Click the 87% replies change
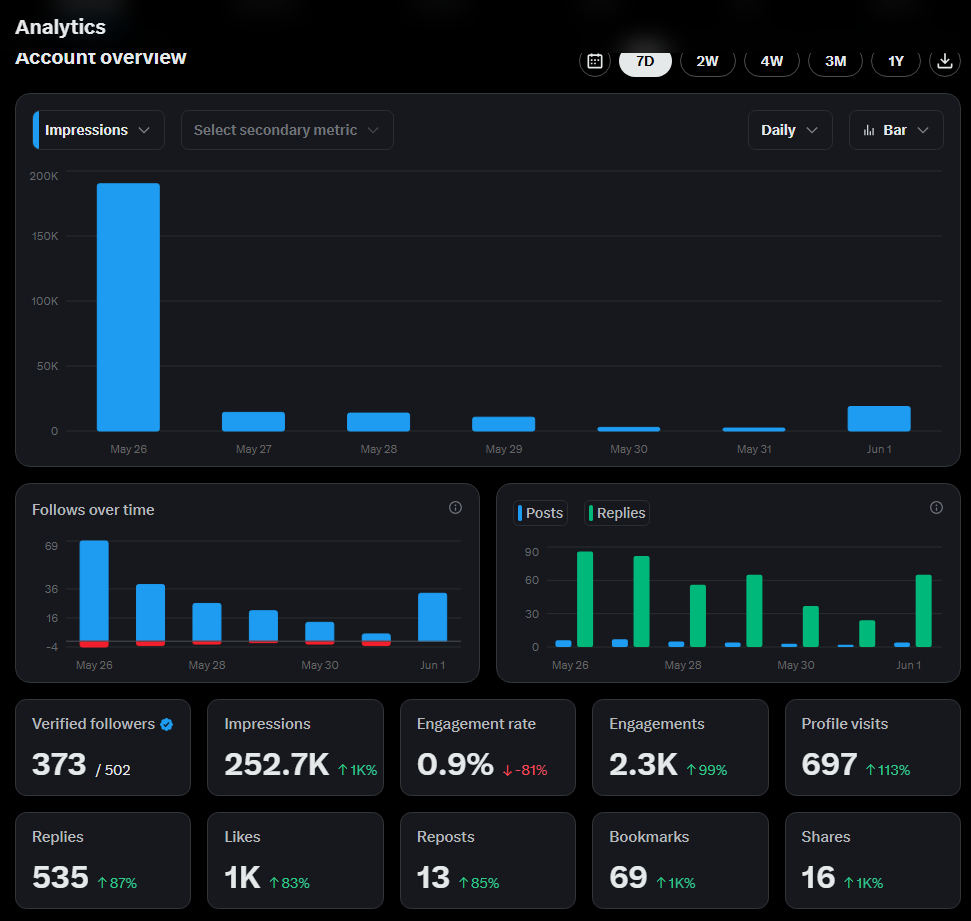Viewport: 971px width, 921px height. coord(117,883)
